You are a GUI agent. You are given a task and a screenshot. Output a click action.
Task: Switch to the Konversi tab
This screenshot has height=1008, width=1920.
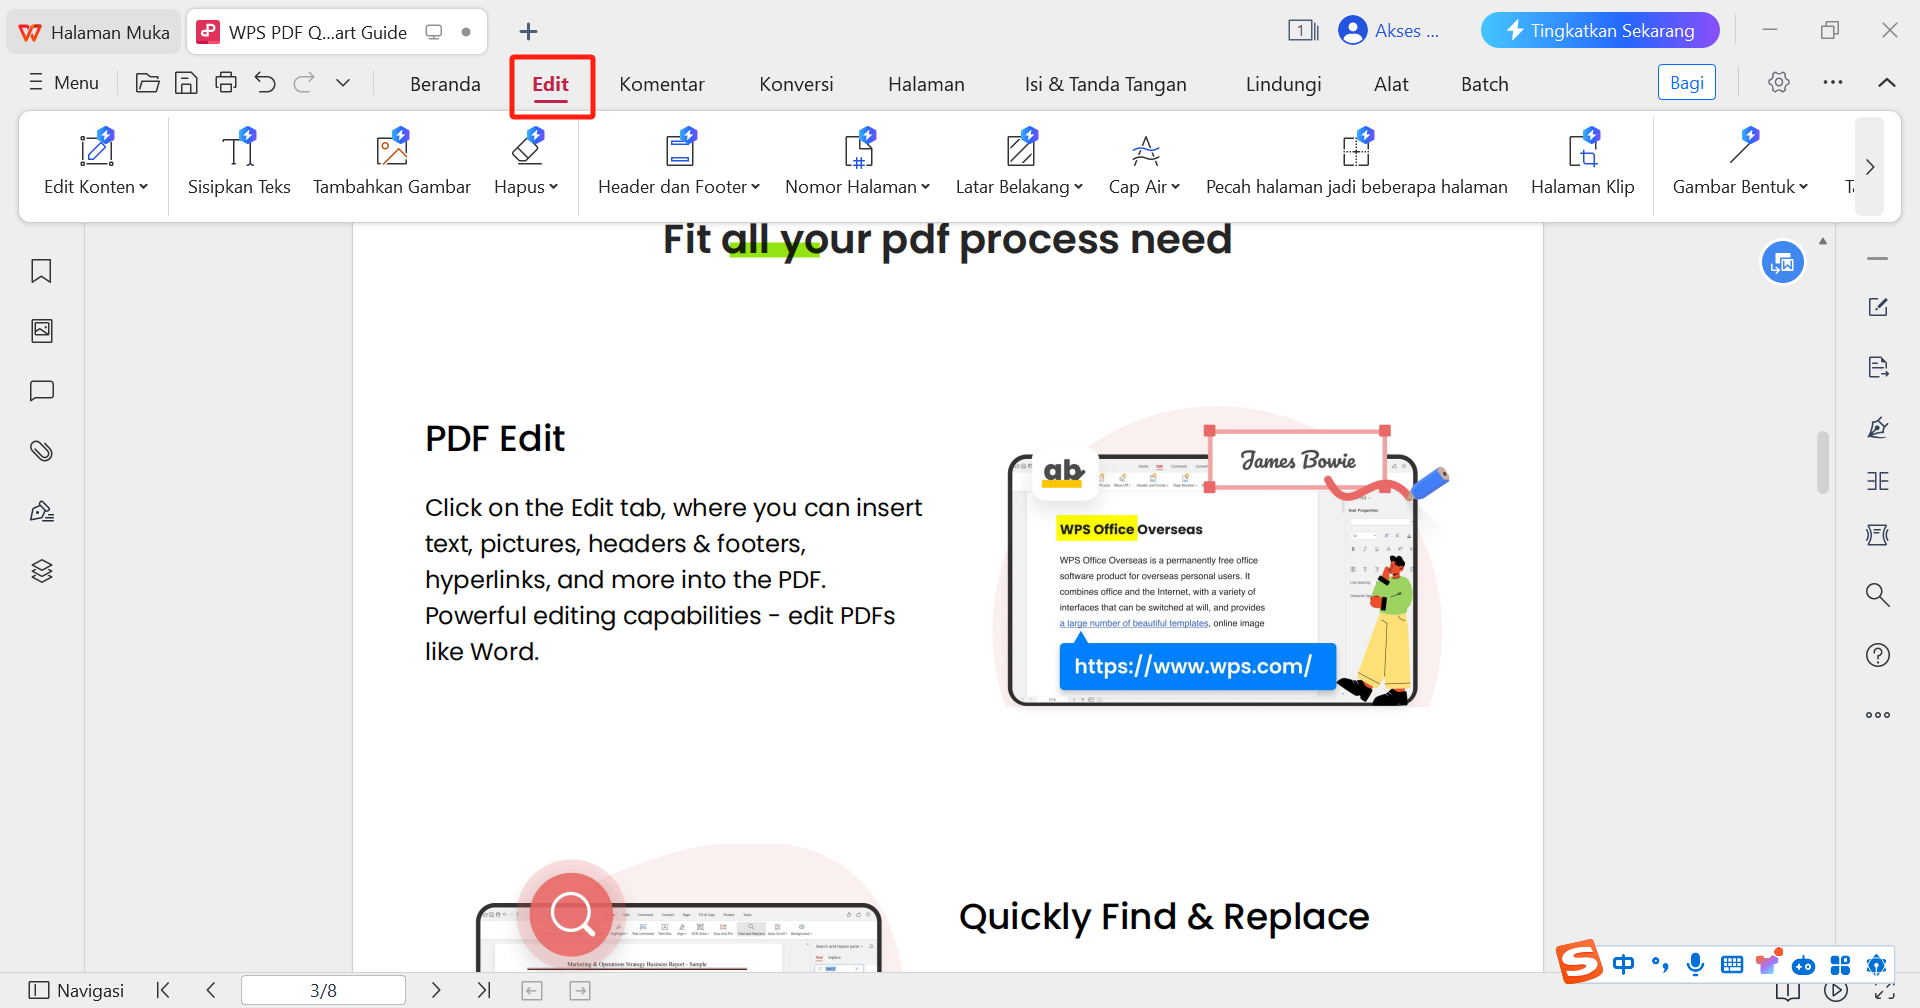pyautogui.click(x=796, y=84)
